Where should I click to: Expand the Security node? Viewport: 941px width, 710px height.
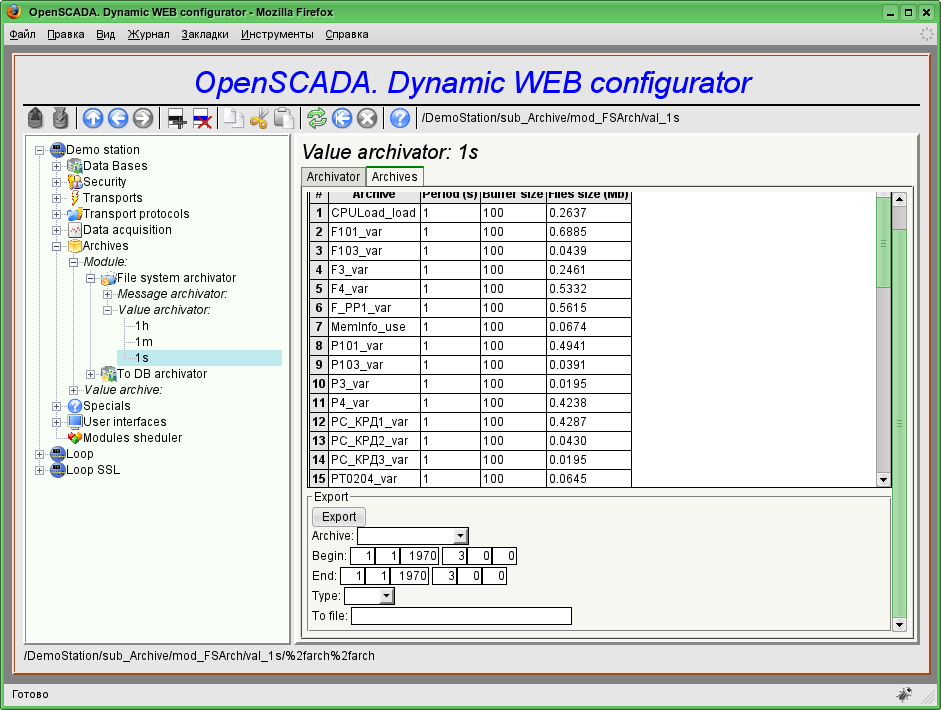pos(56,182)
